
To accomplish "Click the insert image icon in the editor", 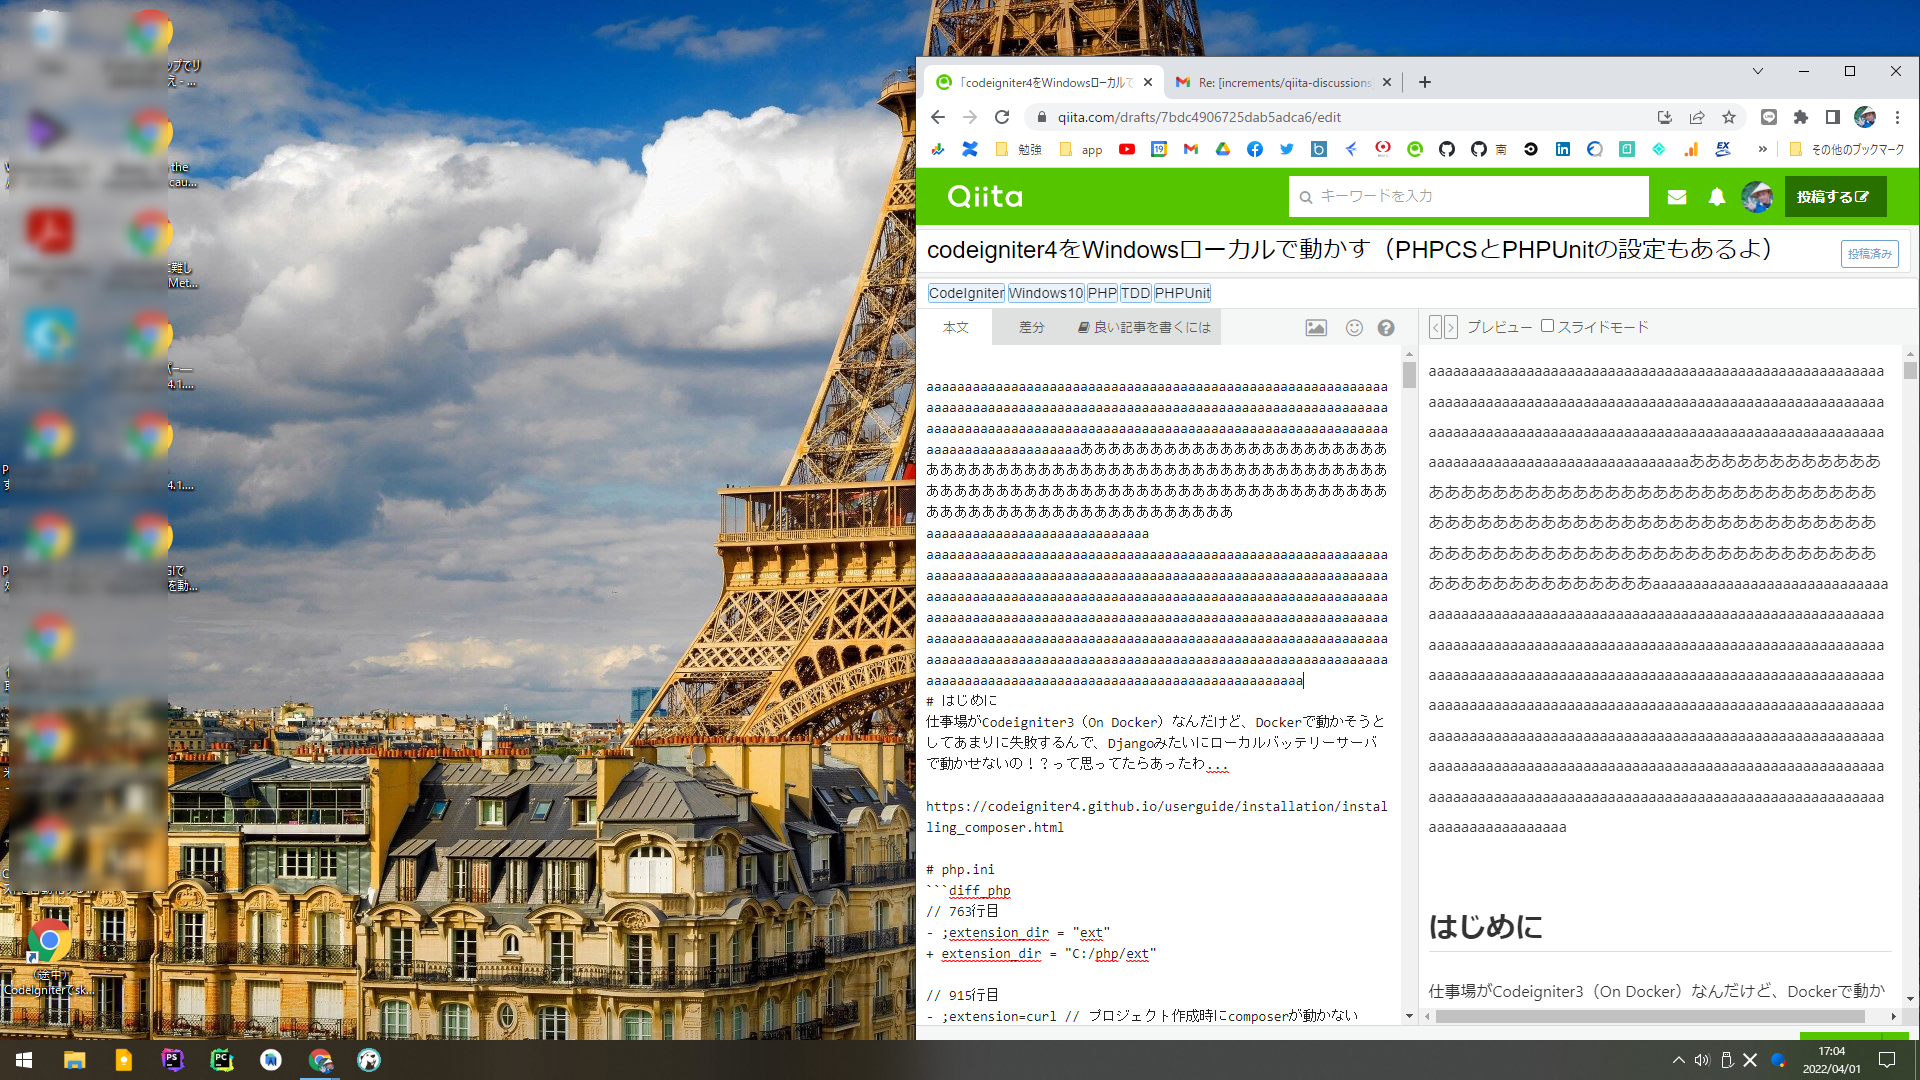I will pos(1316,328).
